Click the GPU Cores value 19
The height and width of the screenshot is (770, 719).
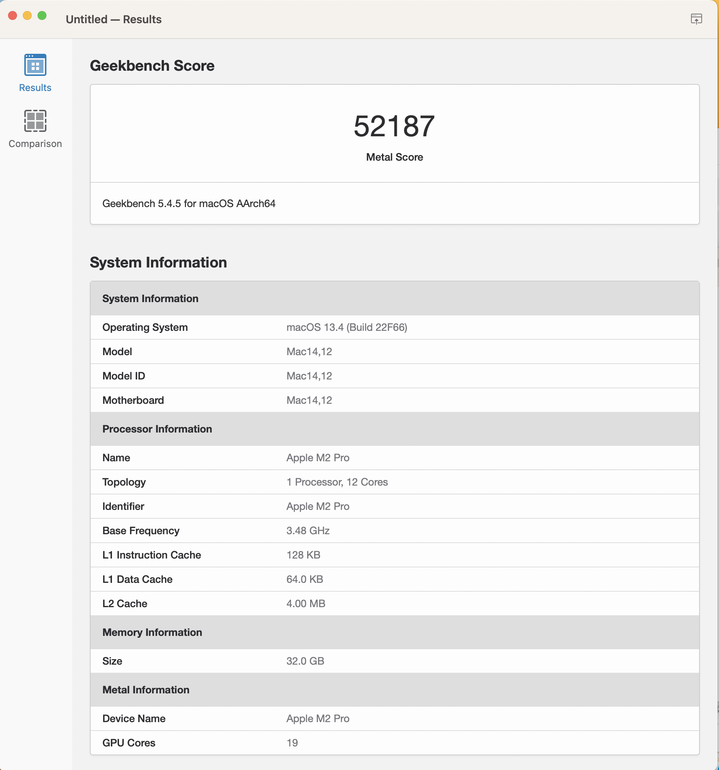[292, 743]
